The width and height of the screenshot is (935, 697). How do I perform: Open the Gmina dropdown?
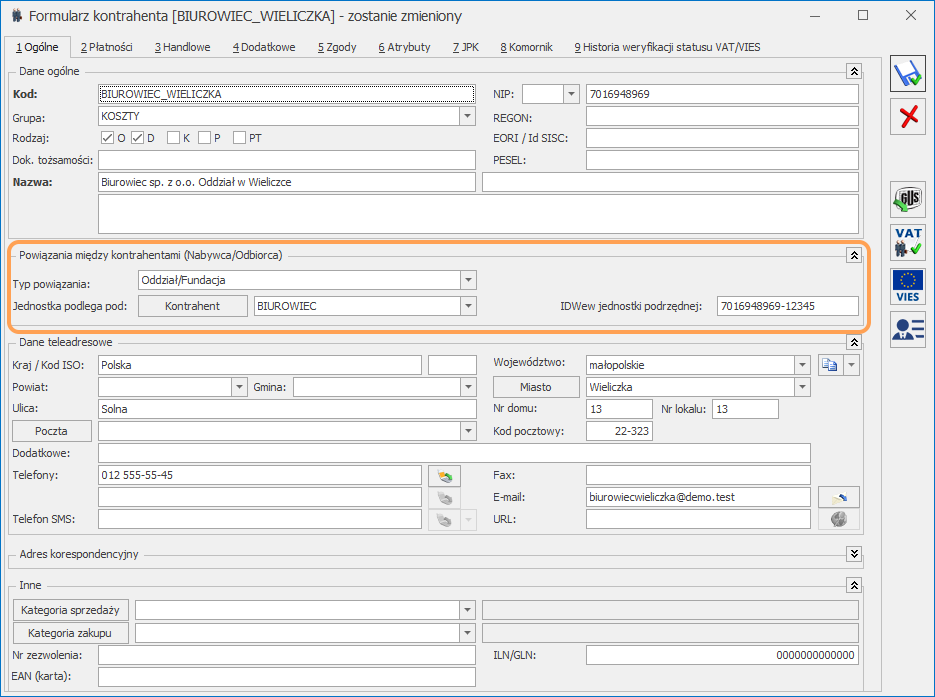pyautogui.click(x=469, y=387)
